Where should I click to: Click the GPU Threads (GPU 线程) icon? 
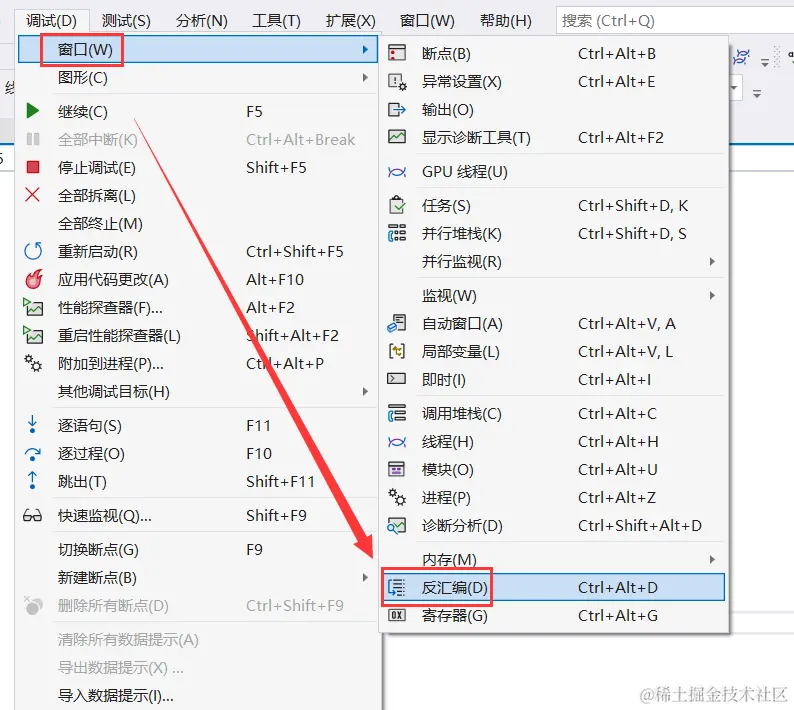[x=396, y=172]
